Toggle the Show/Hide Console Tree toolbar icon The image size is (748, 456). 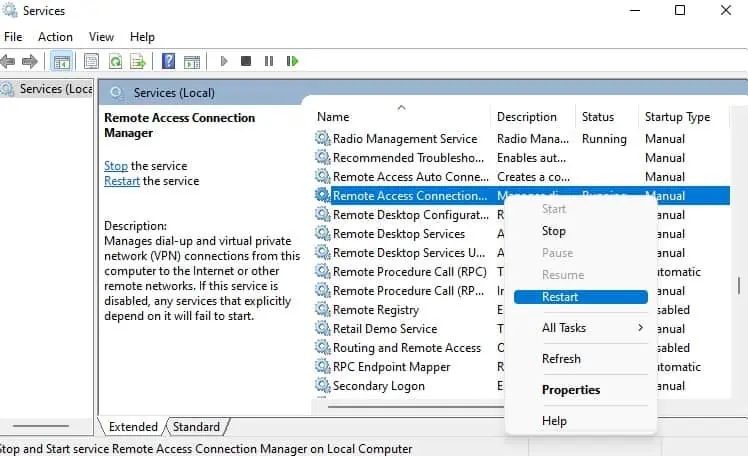62,61
